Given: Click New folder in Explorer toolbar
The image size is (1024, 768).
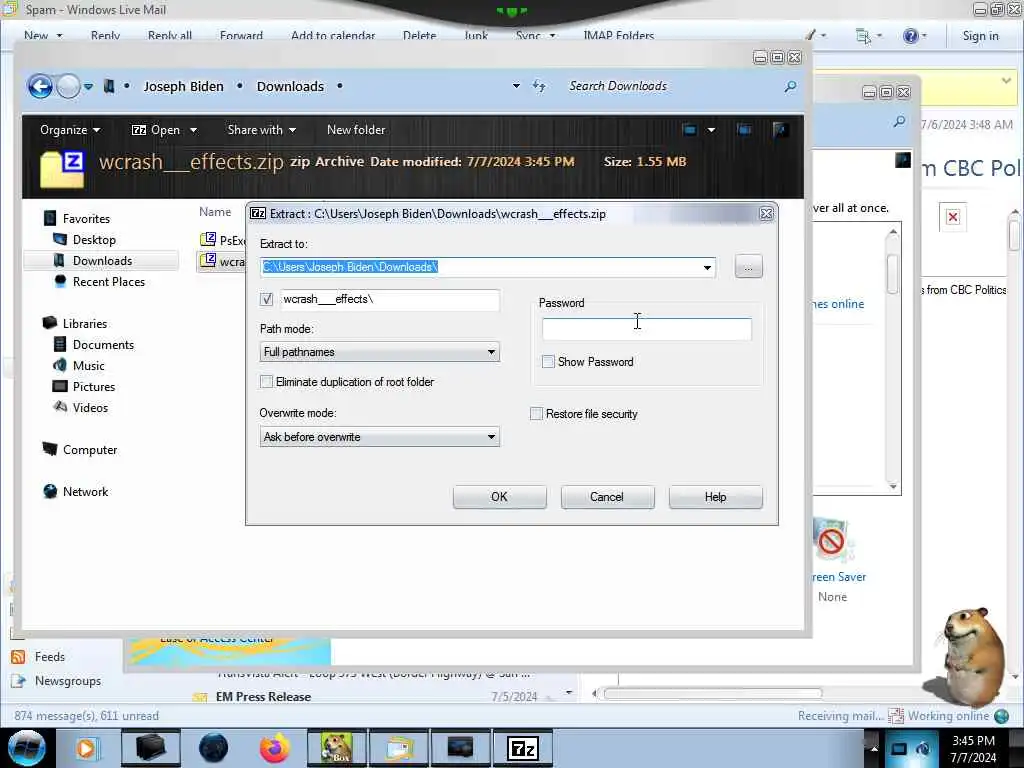Looking at the screenshot, I should [356, 130].
